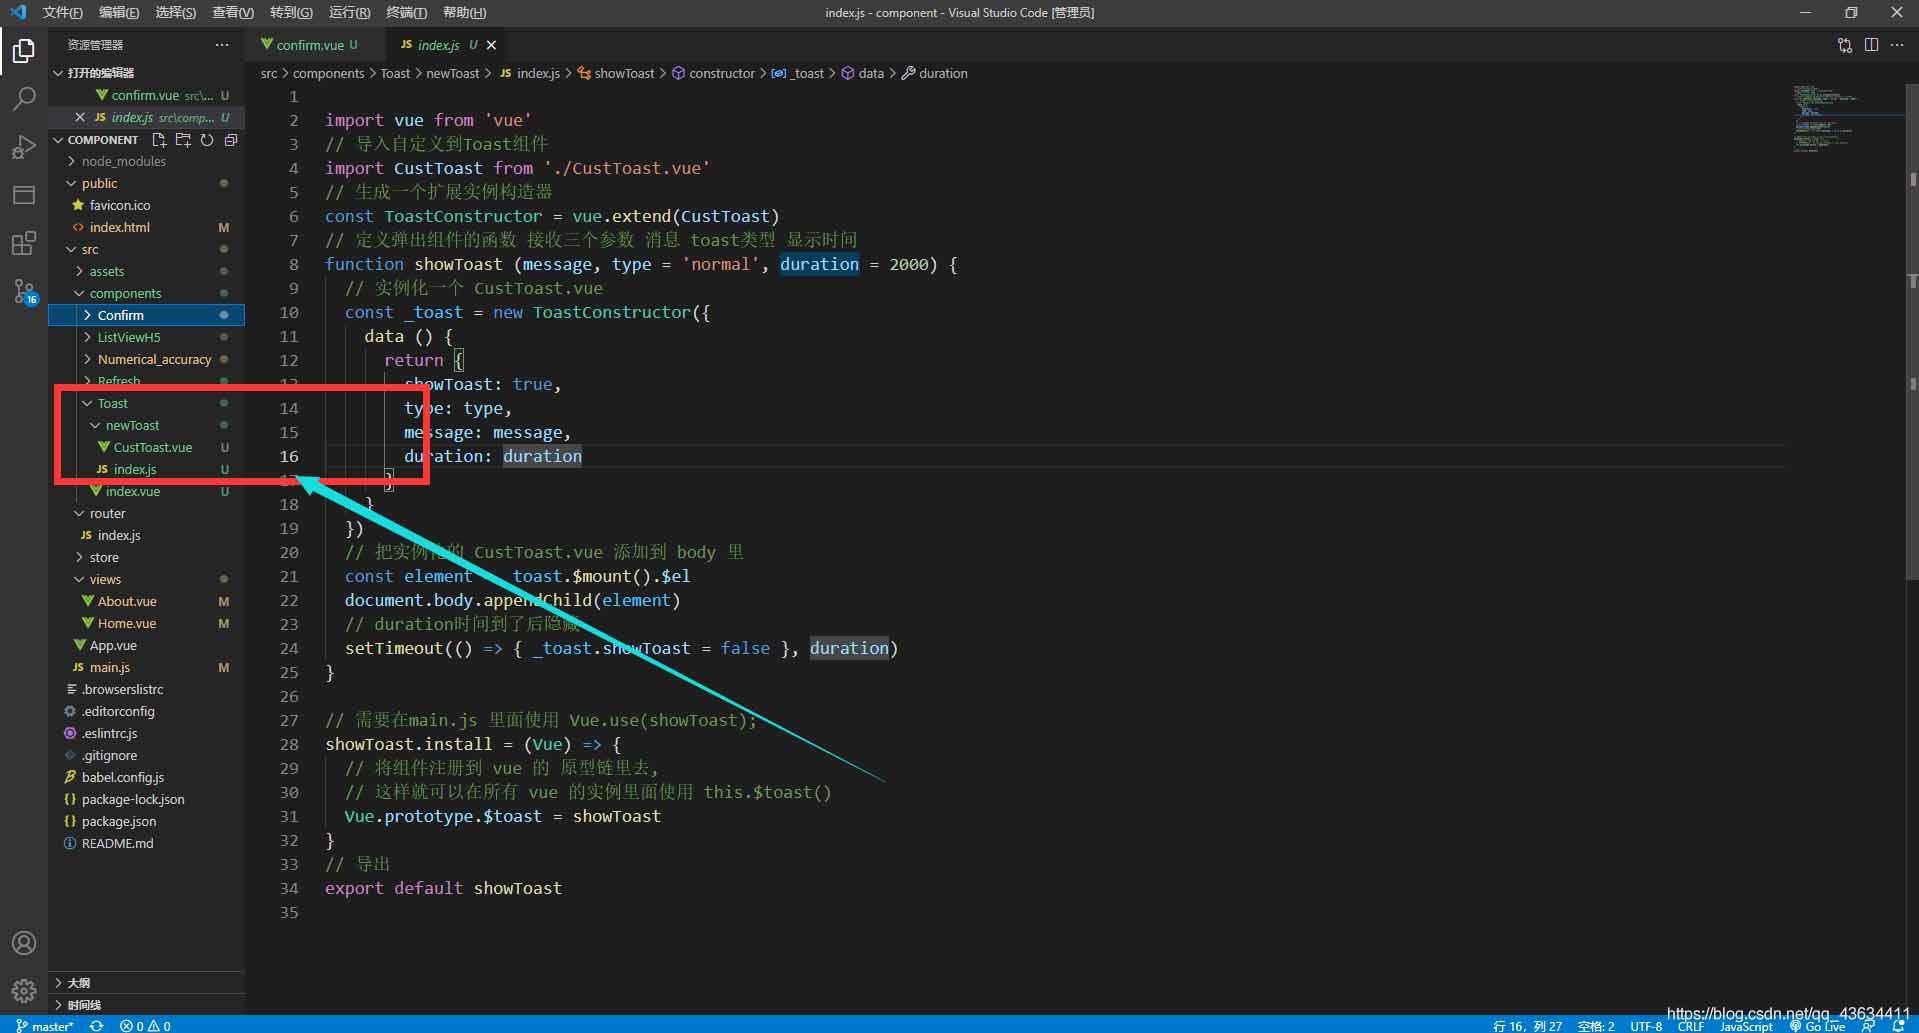Expand the outline section at bottom

78,983
